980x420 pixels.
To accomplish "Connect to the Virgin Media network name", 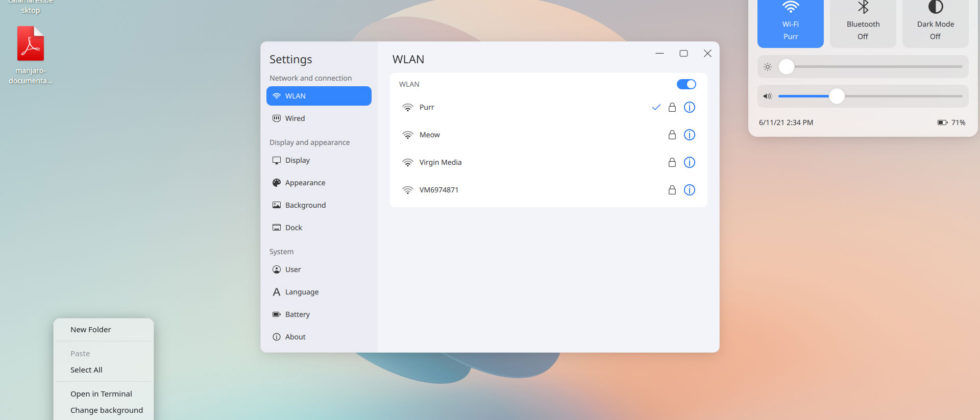I will [x=440, y=162].
